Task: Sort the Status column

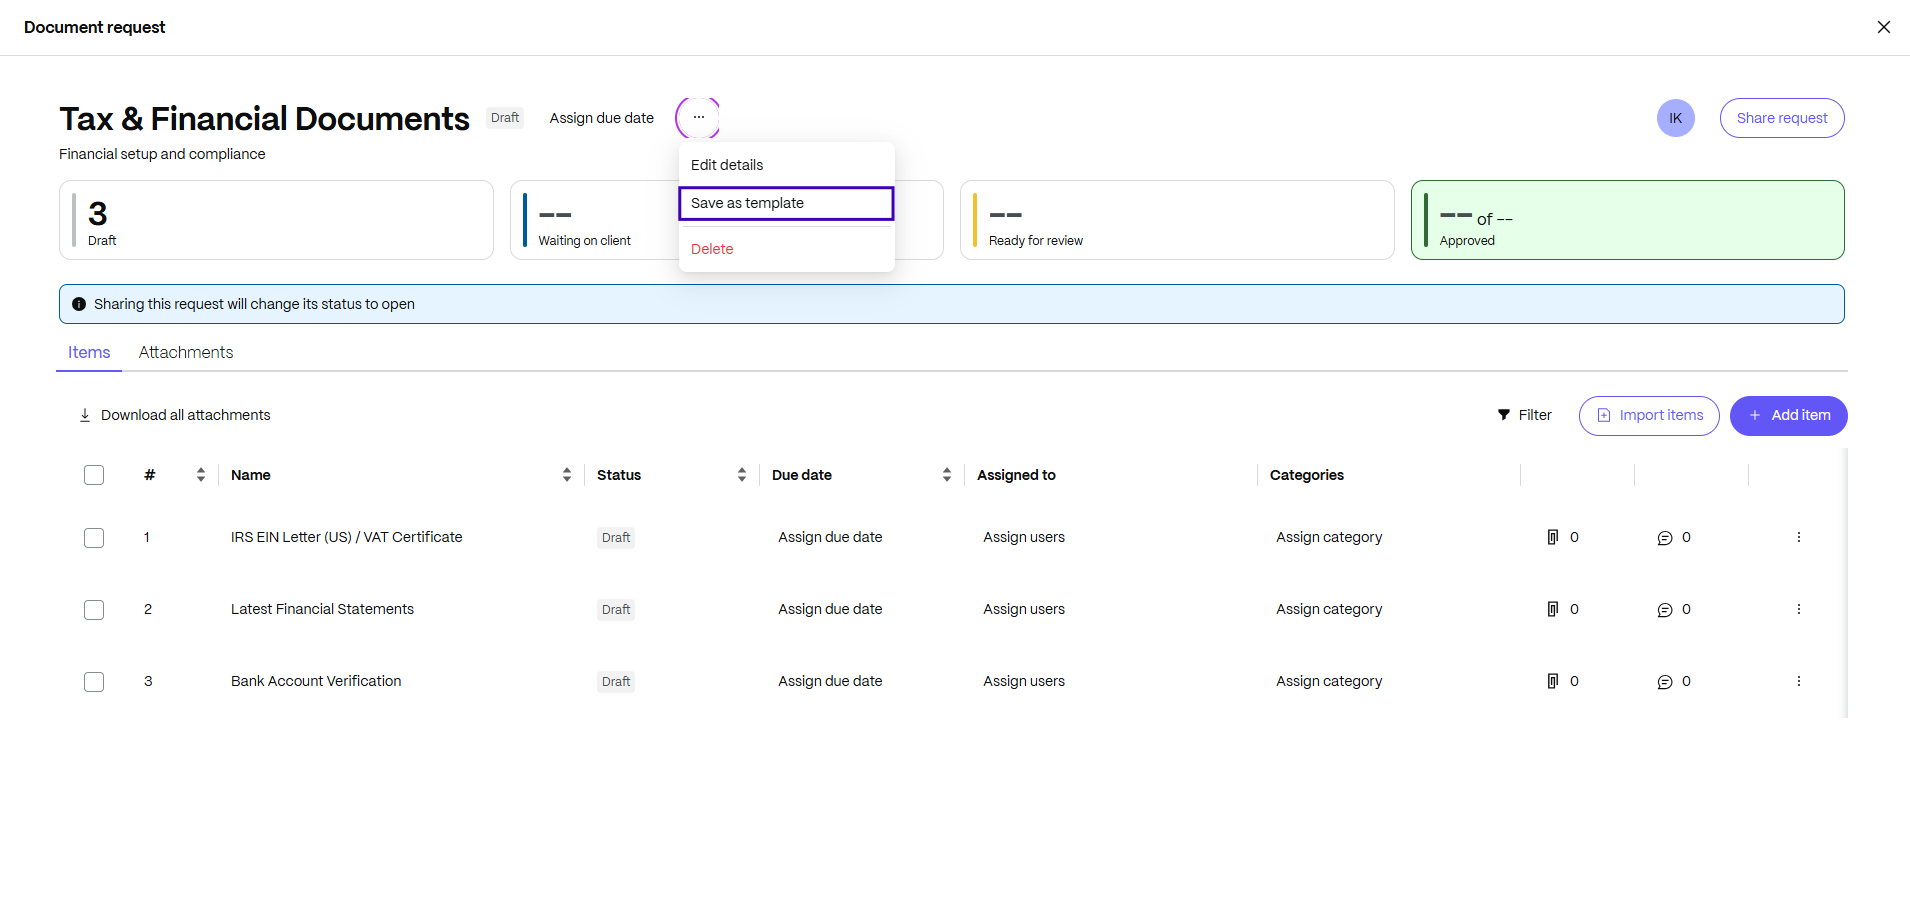Action: [741, 474]
